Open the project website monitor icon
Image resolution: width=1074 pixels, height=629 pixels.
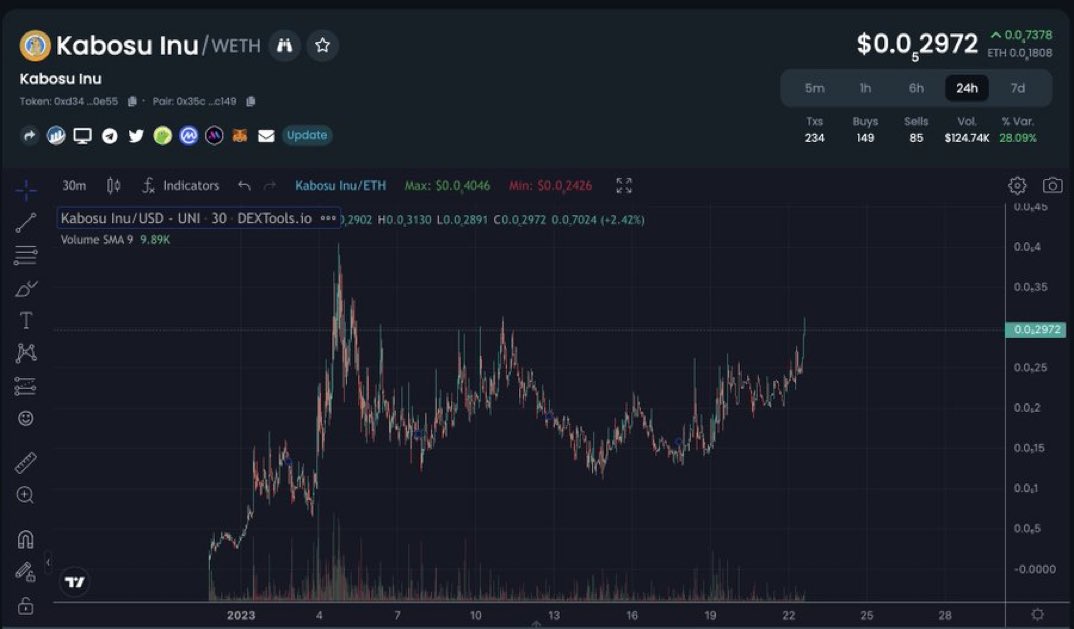pos(82,136)
